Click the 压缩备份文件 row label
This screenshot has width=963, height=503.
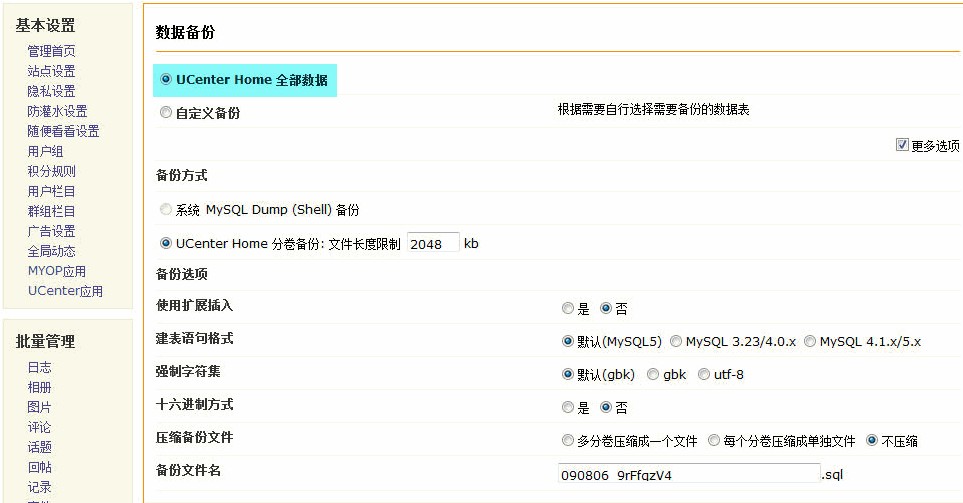(x=195, y=437)
